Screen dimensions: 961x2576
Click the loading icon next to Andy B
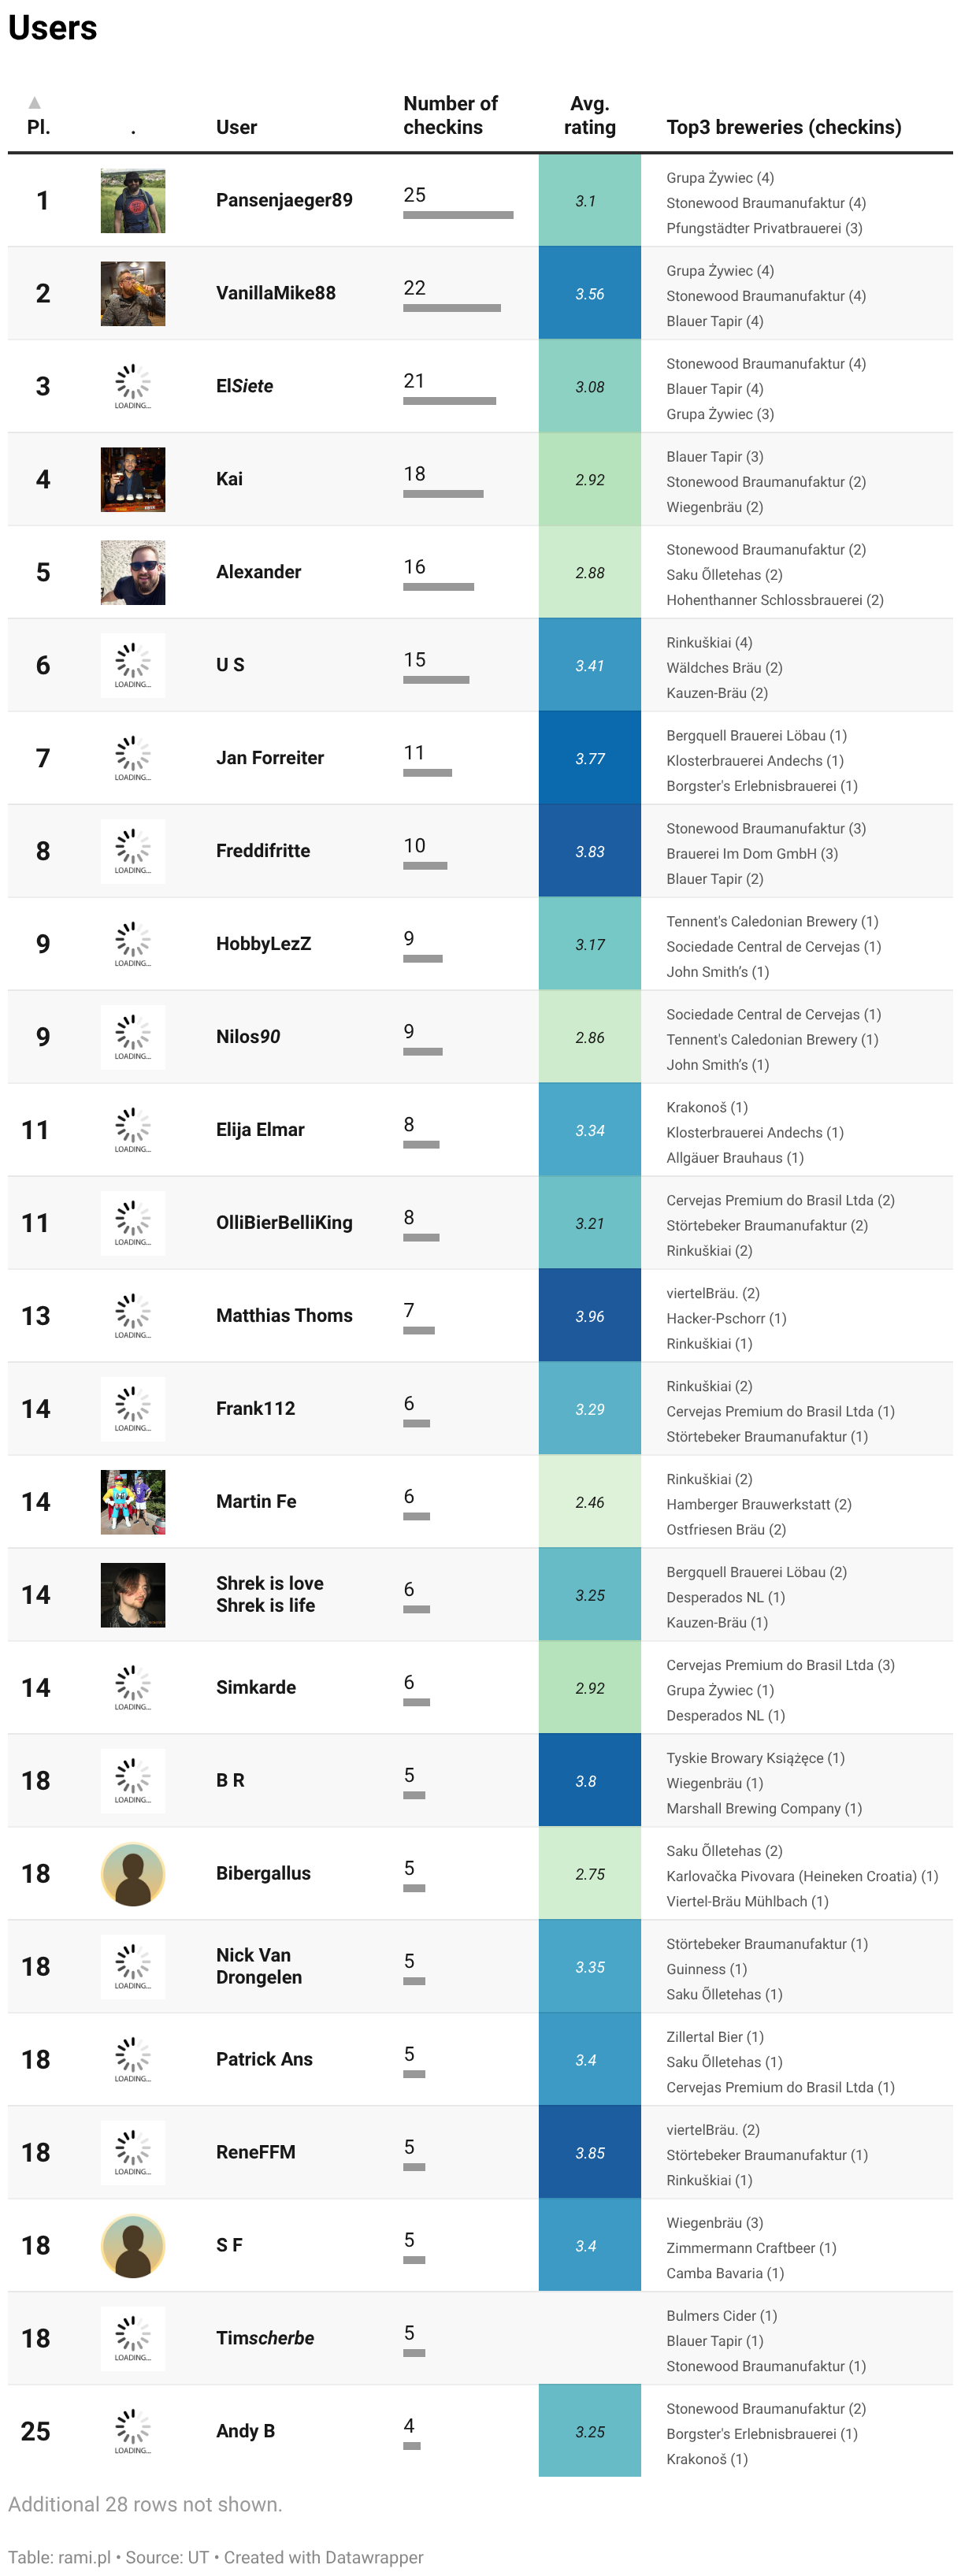click(x=133, y=2432)
